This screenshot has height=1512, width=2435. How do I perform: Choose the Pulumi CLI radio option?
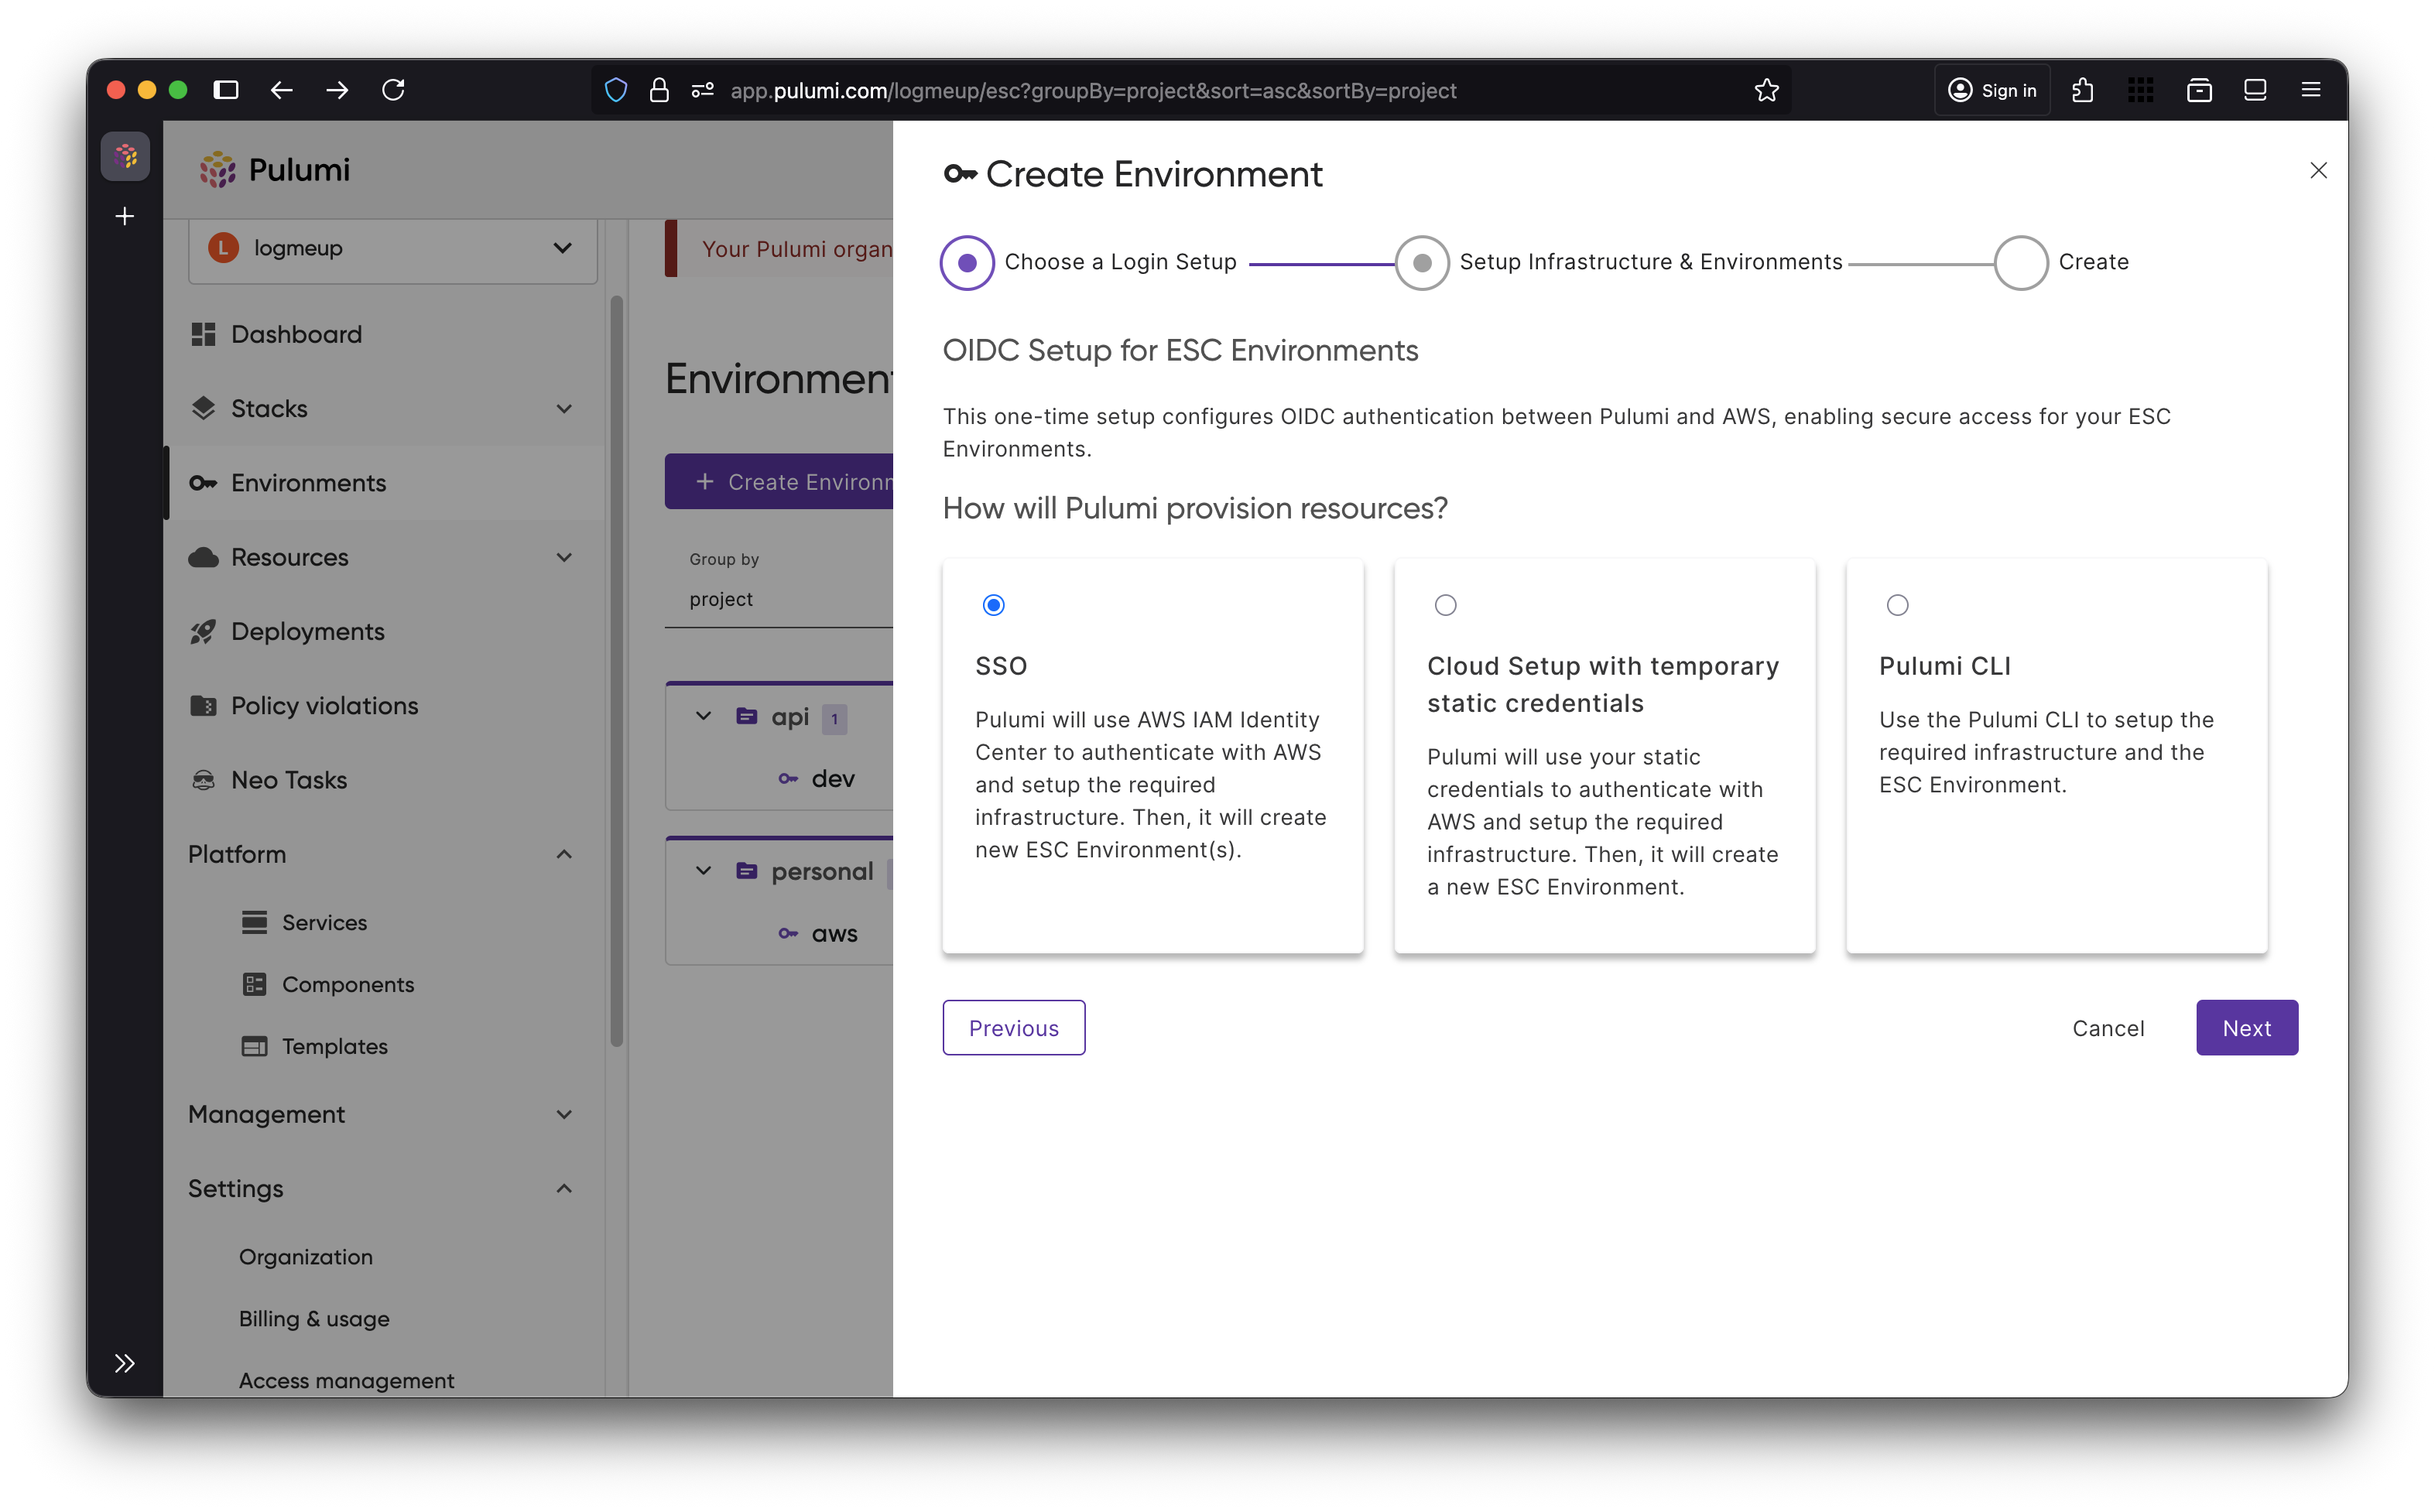pos(1897,605)
